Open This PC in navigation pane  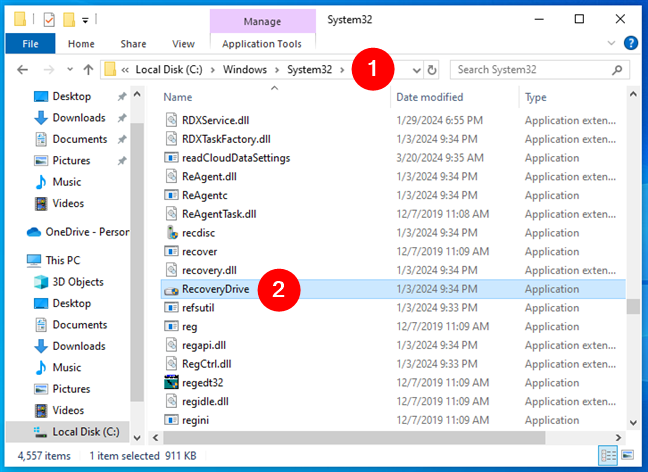pos(53,260)
